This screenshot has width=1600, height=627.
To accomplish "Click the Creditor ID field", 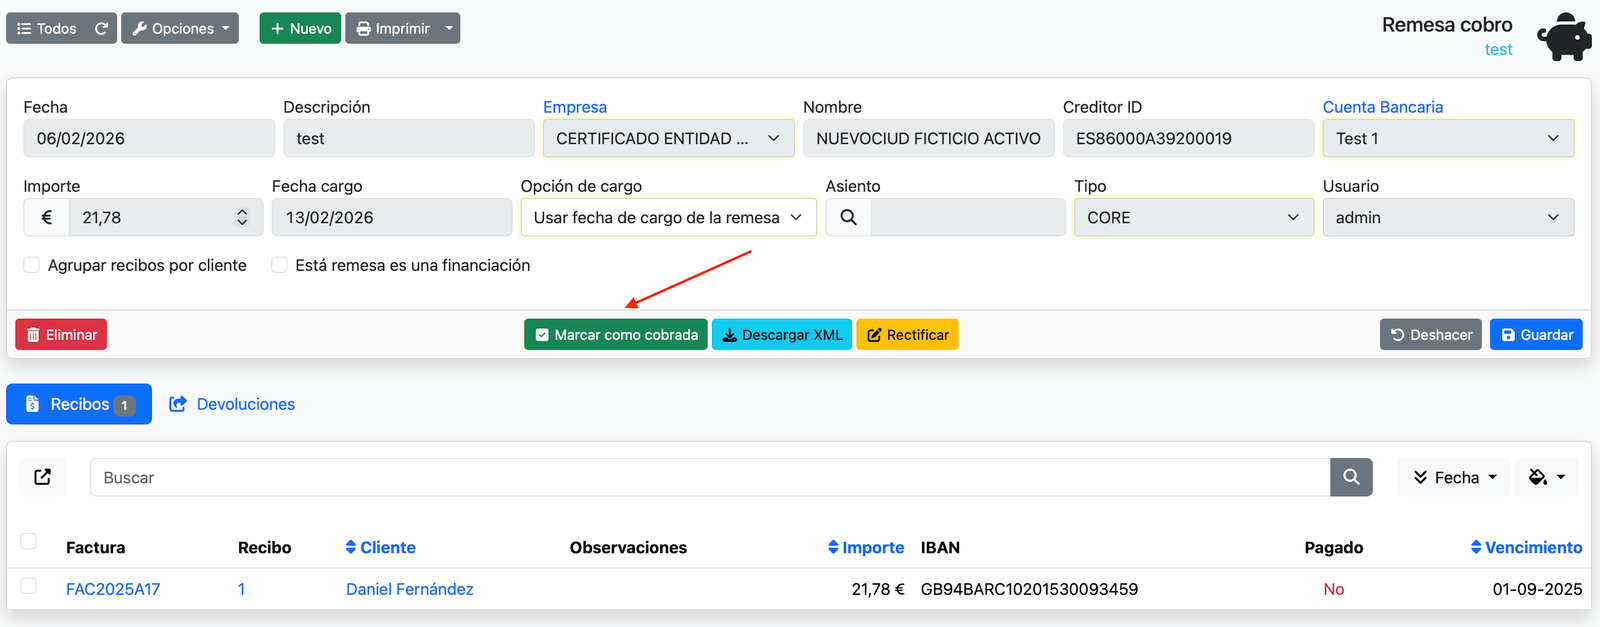I will (1189, 138).
